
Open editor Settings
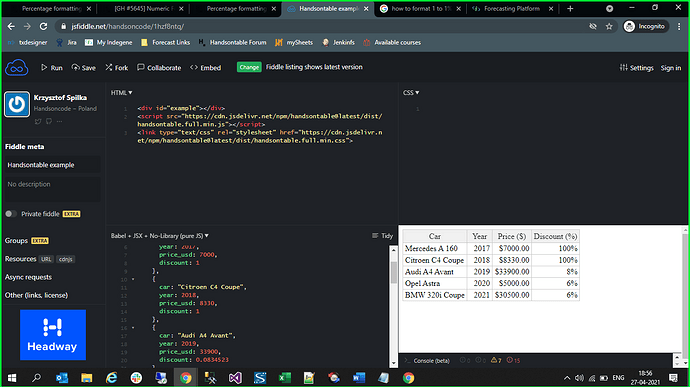[636, 68]
